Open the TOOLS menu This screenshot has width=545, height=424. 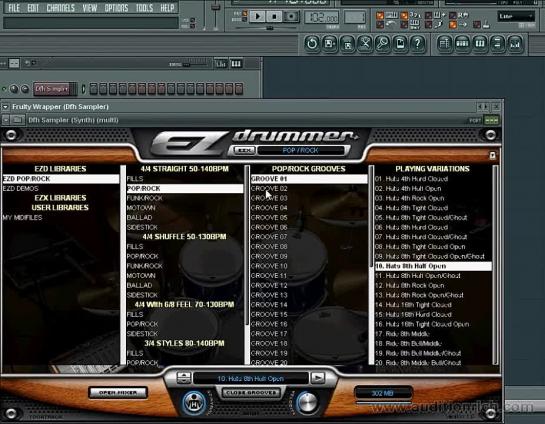(x=144, y=8)
